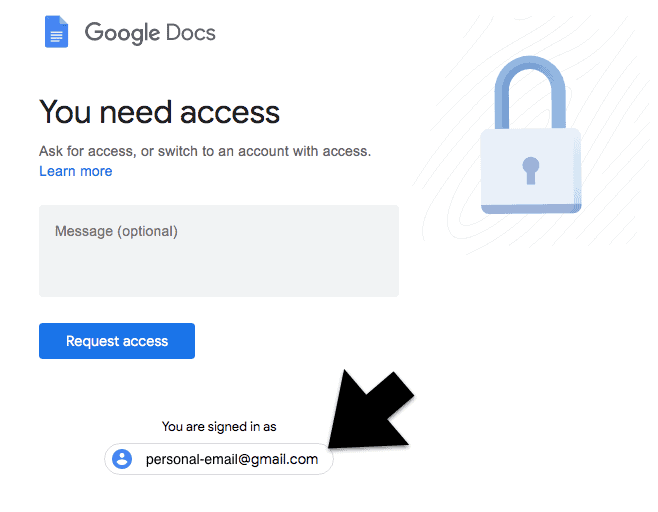Click the person avatar icon in account chip
The image size is (658, 512).
click(x=122, y=459)
